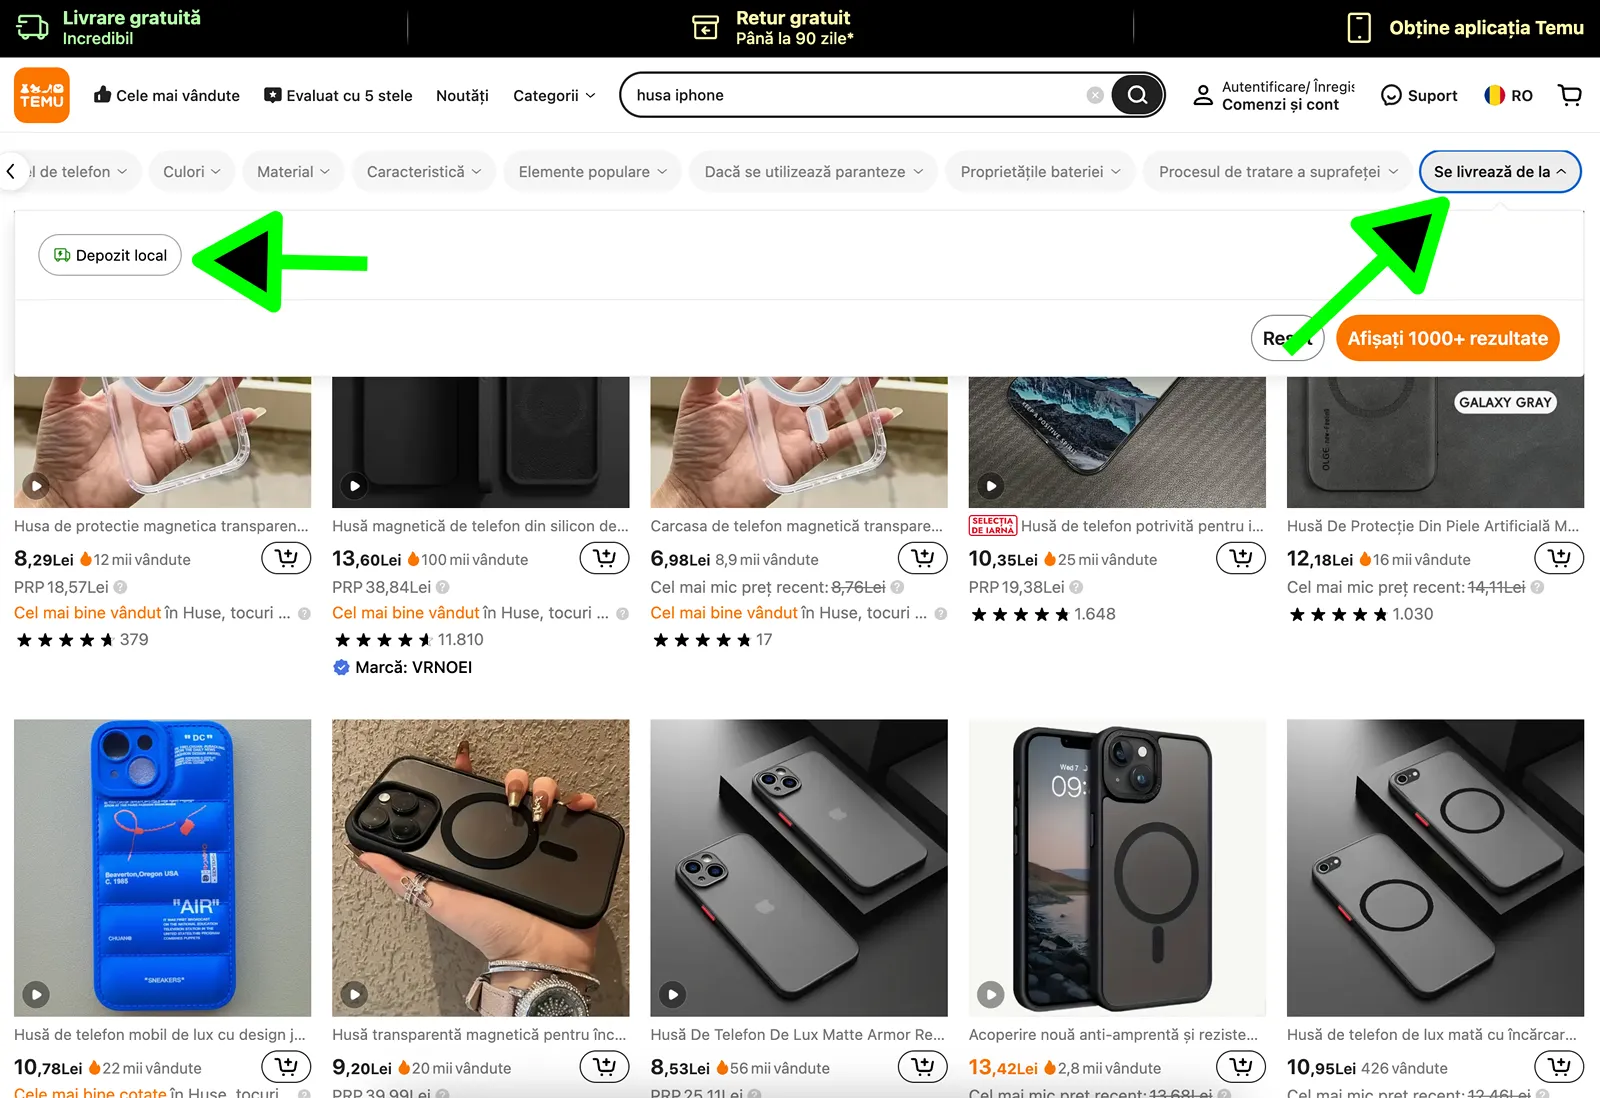Viewport: 1600px width, 1098px height.
Task: Clear the search field with the X icon
Action: click(1095, 95)
